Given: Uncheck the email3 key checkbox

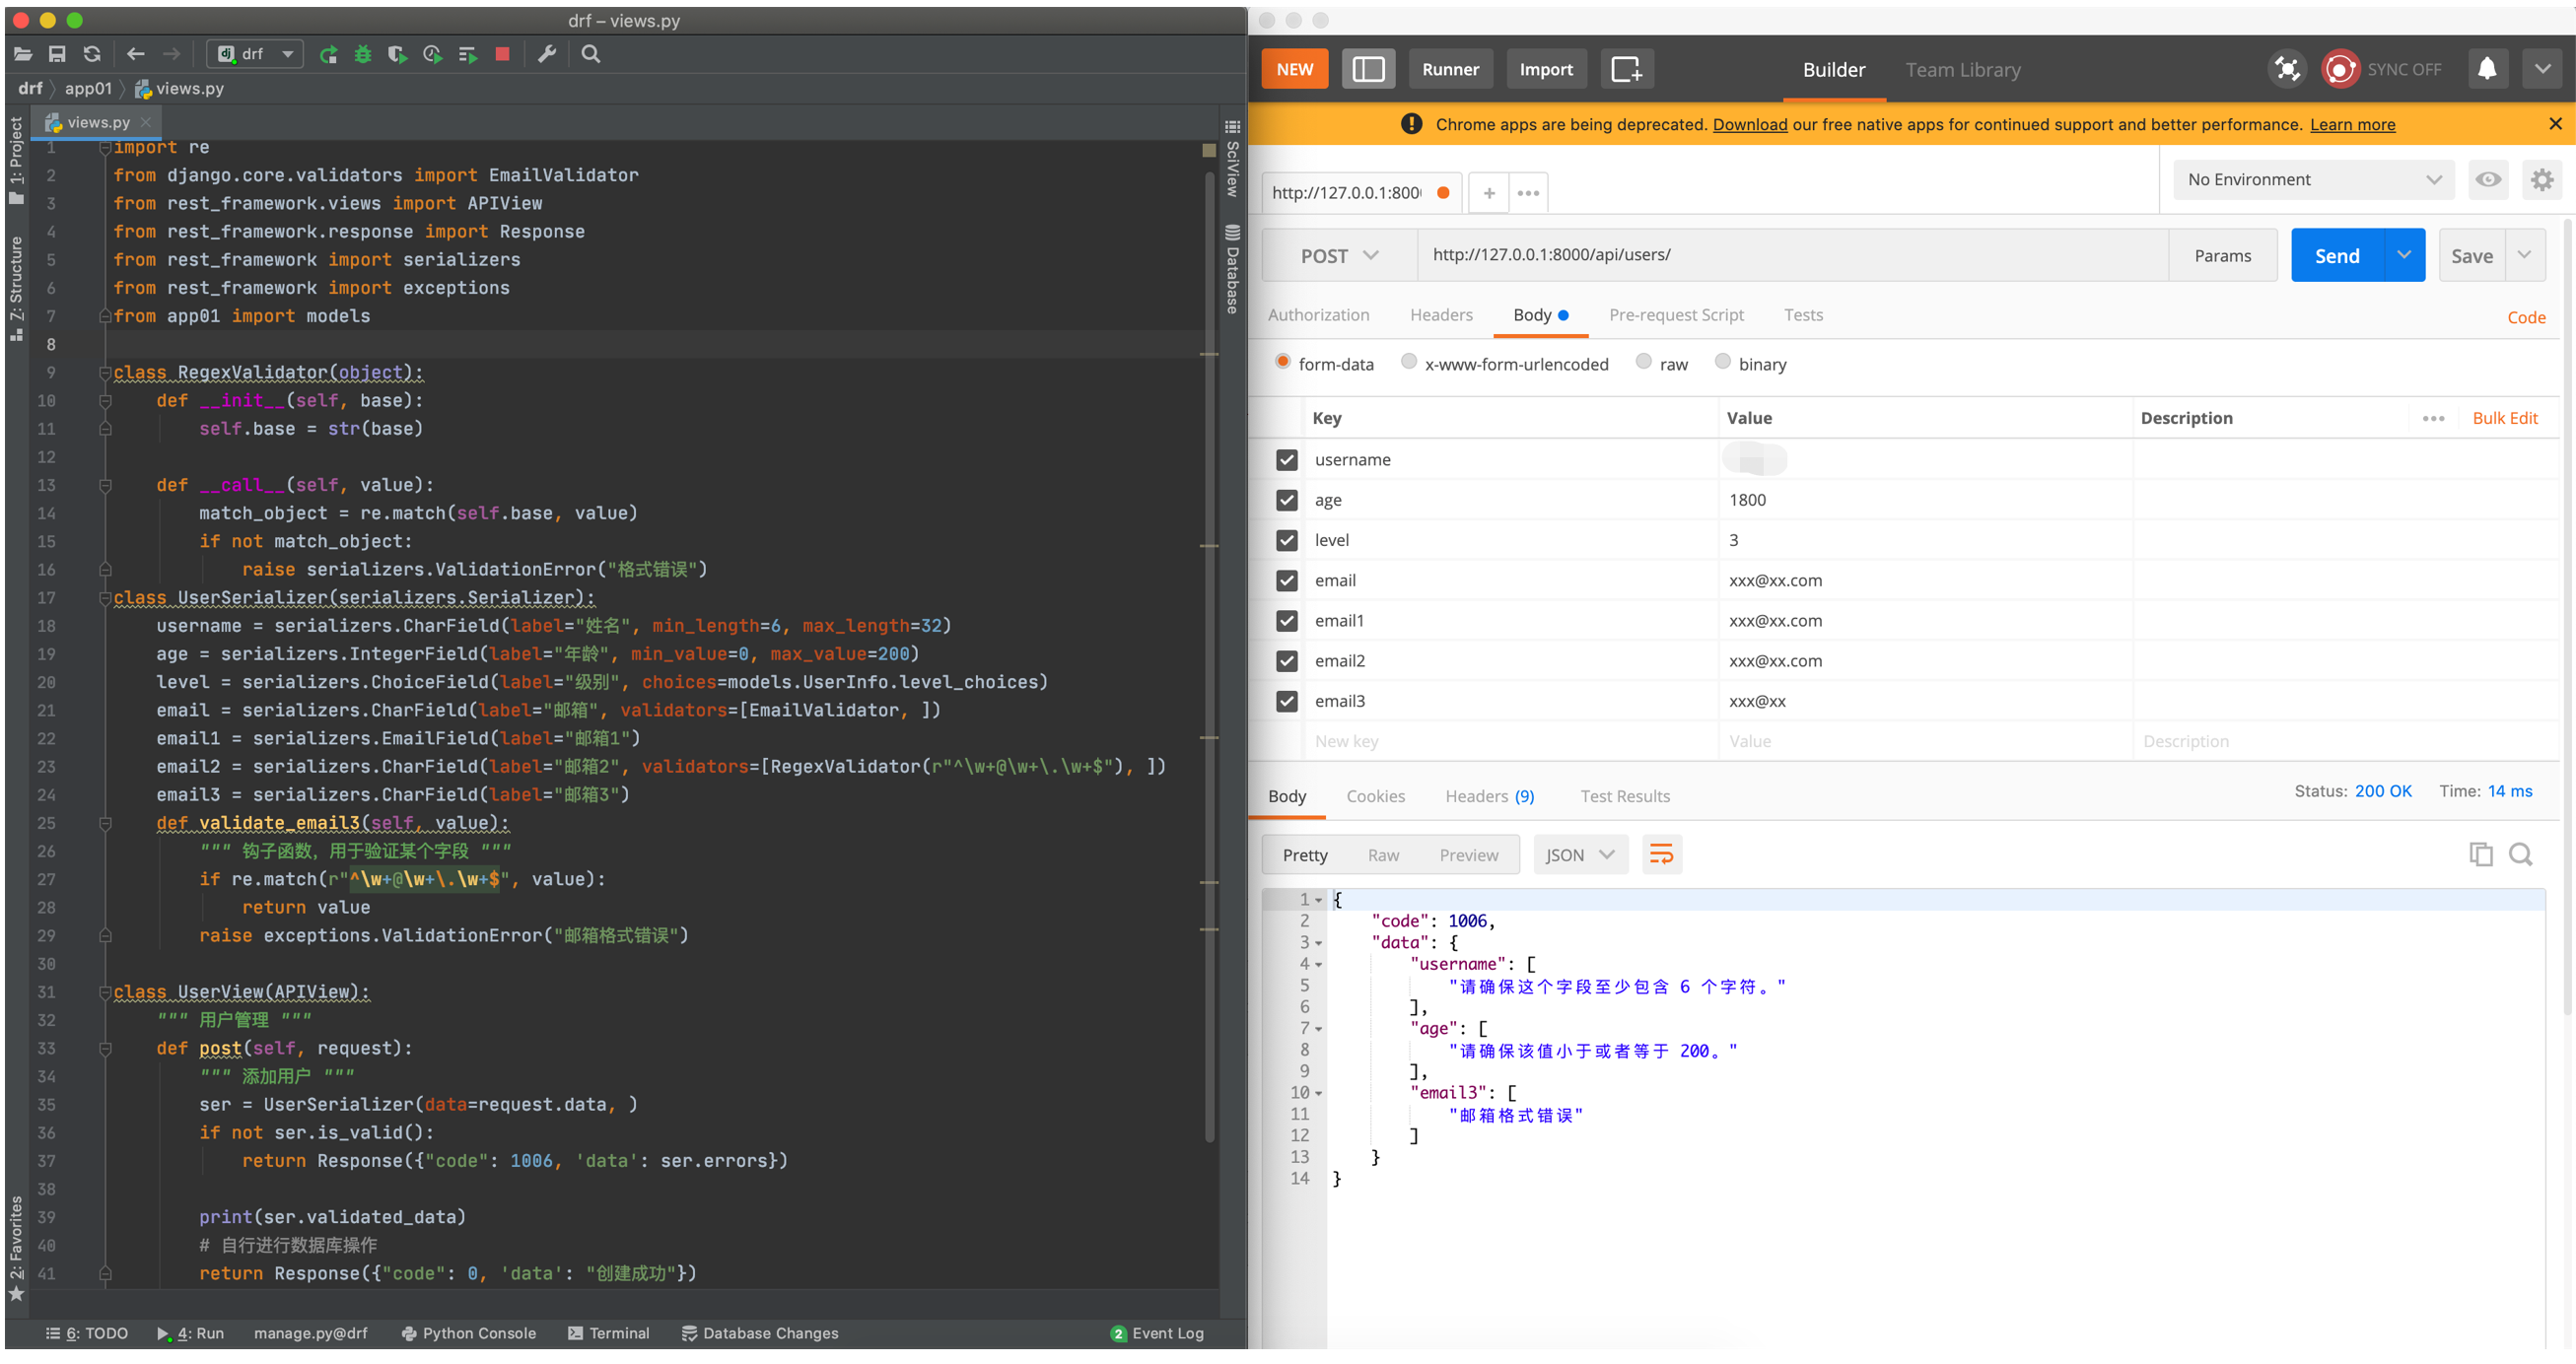Looking at the screenshot, I should point(1286,701).
